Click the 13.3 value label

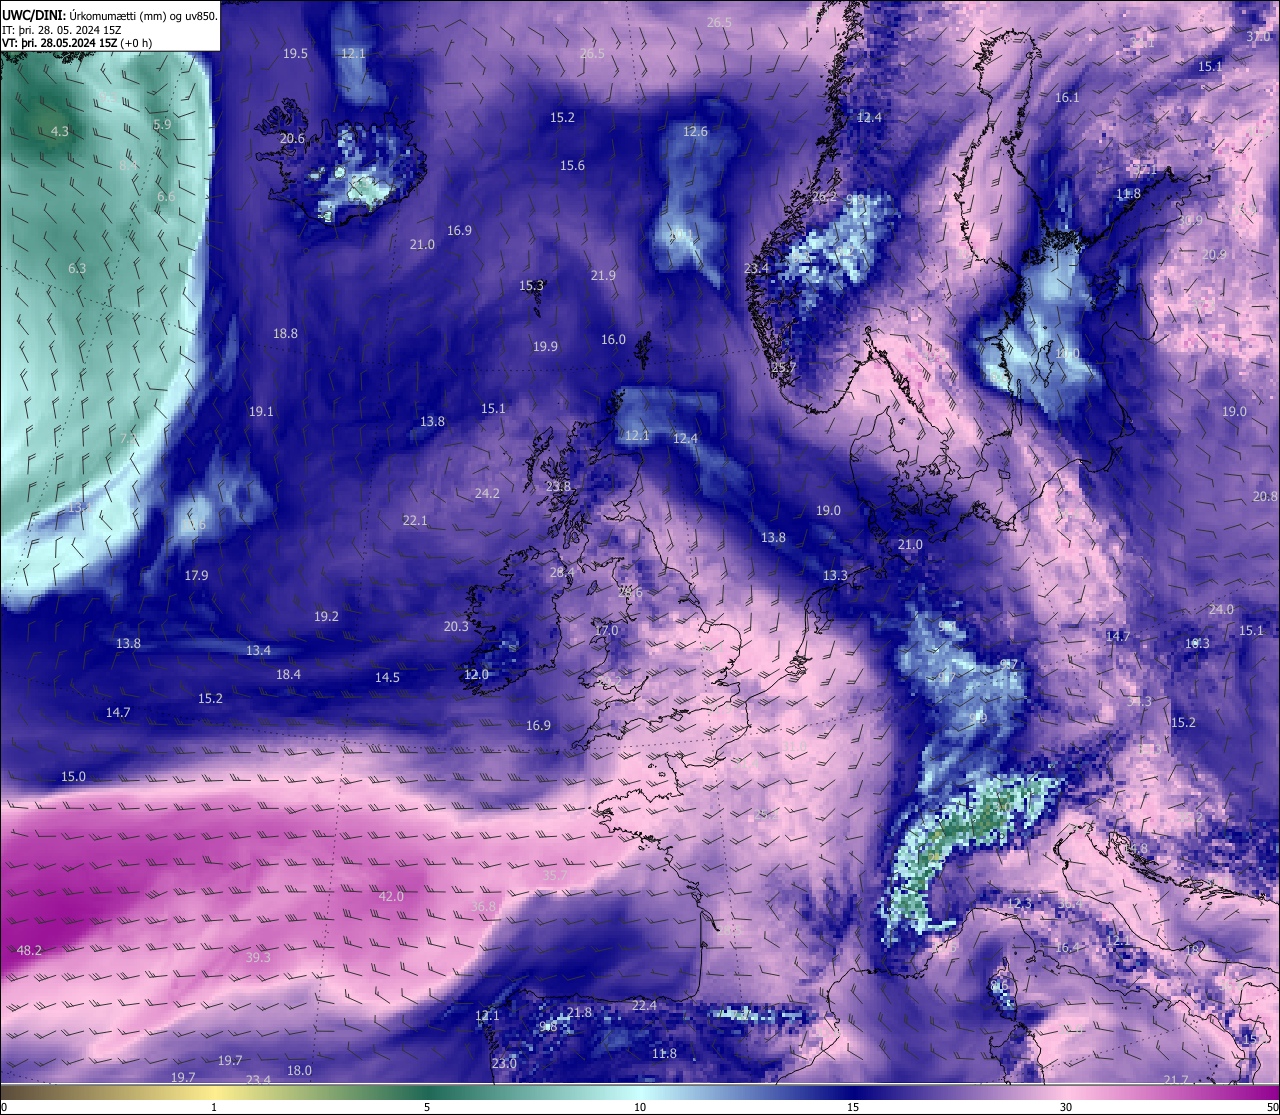pyautogui.click(x=835, y=576)
